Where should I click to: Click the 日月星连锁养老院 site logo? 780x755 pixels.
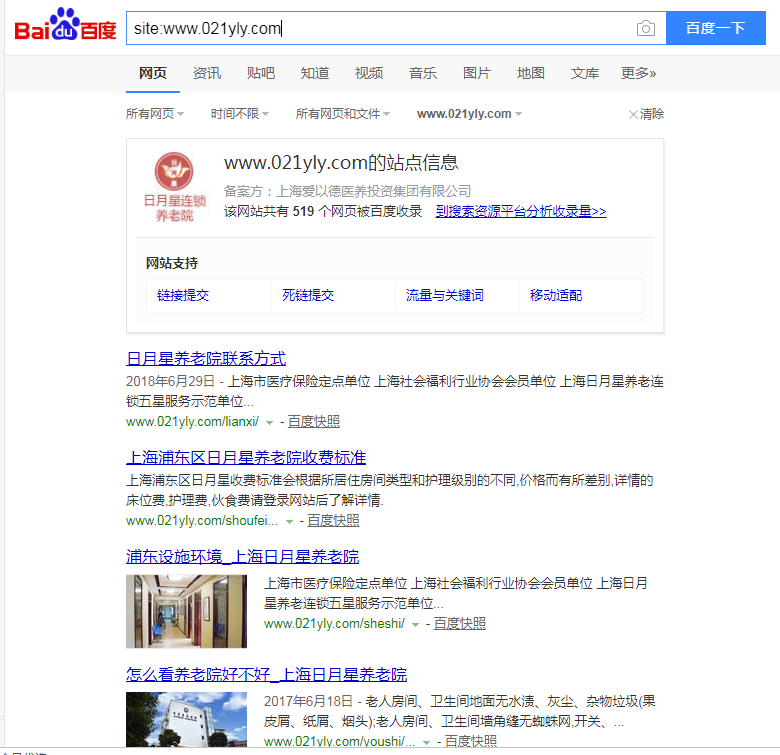pos(173,186)
